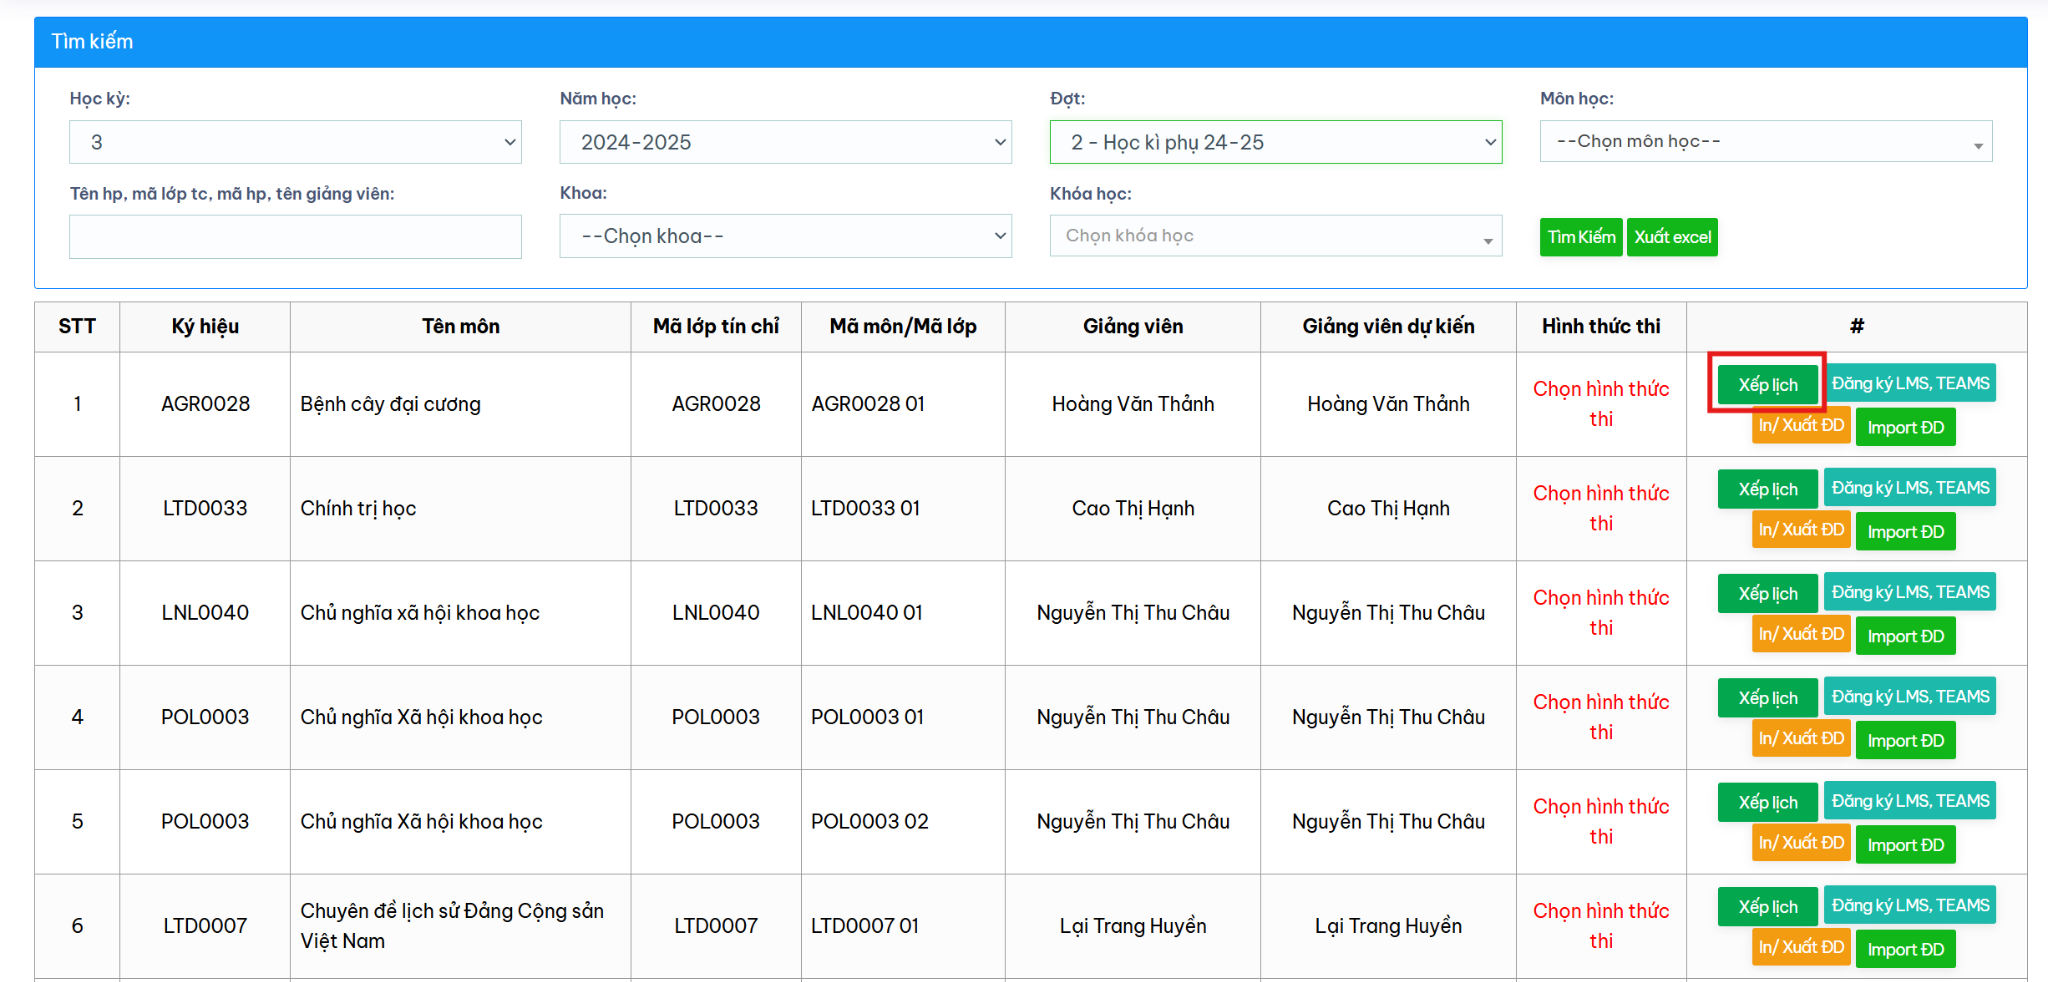Click Đăng ký LMS, TEAMS for LTD0033
2048x982 pixels.
tap(1910, 487)
